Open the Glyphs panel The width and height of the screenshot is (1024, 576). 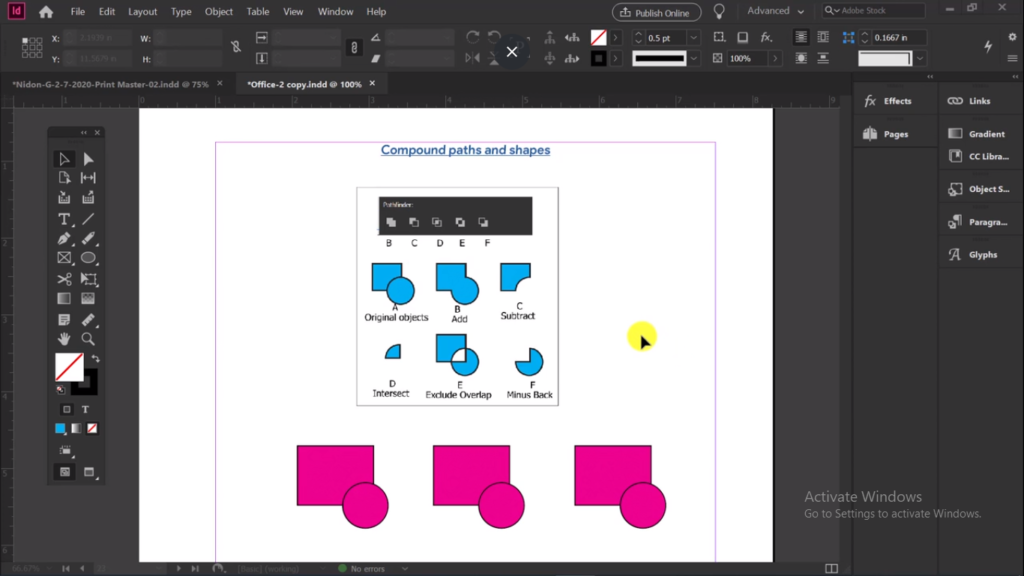[x=972, y=255]
